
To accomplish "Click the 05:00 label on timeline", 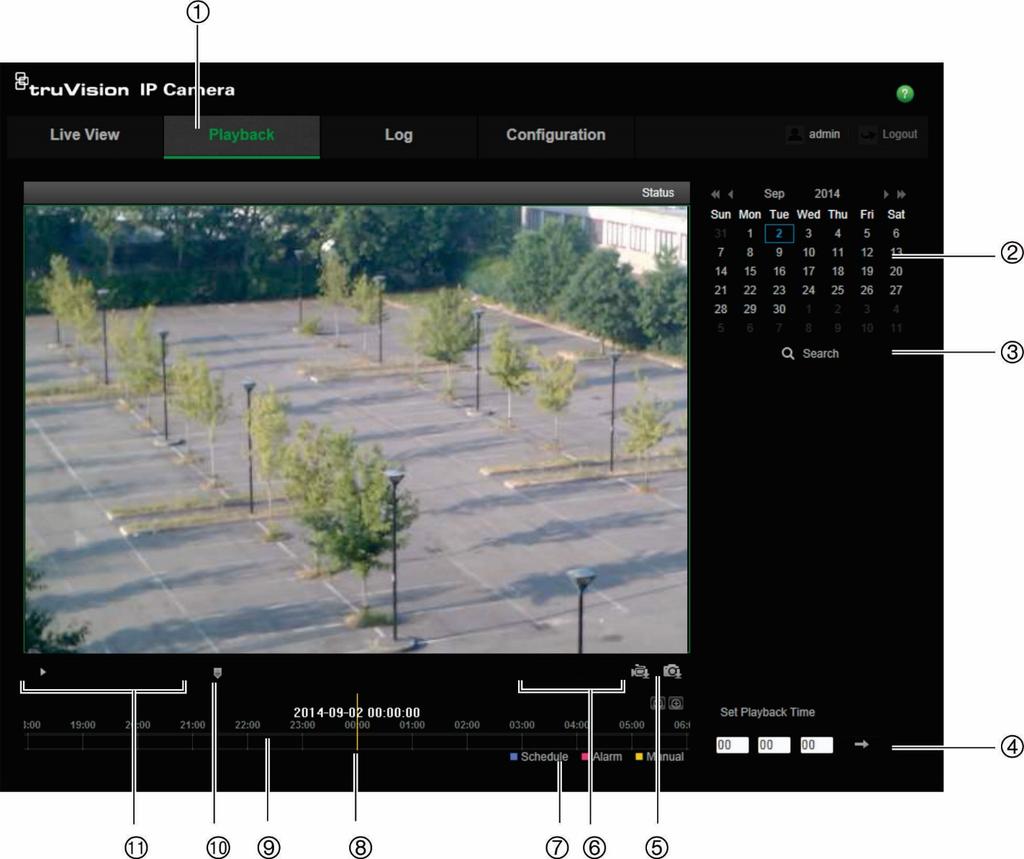I will coord(632,725).
